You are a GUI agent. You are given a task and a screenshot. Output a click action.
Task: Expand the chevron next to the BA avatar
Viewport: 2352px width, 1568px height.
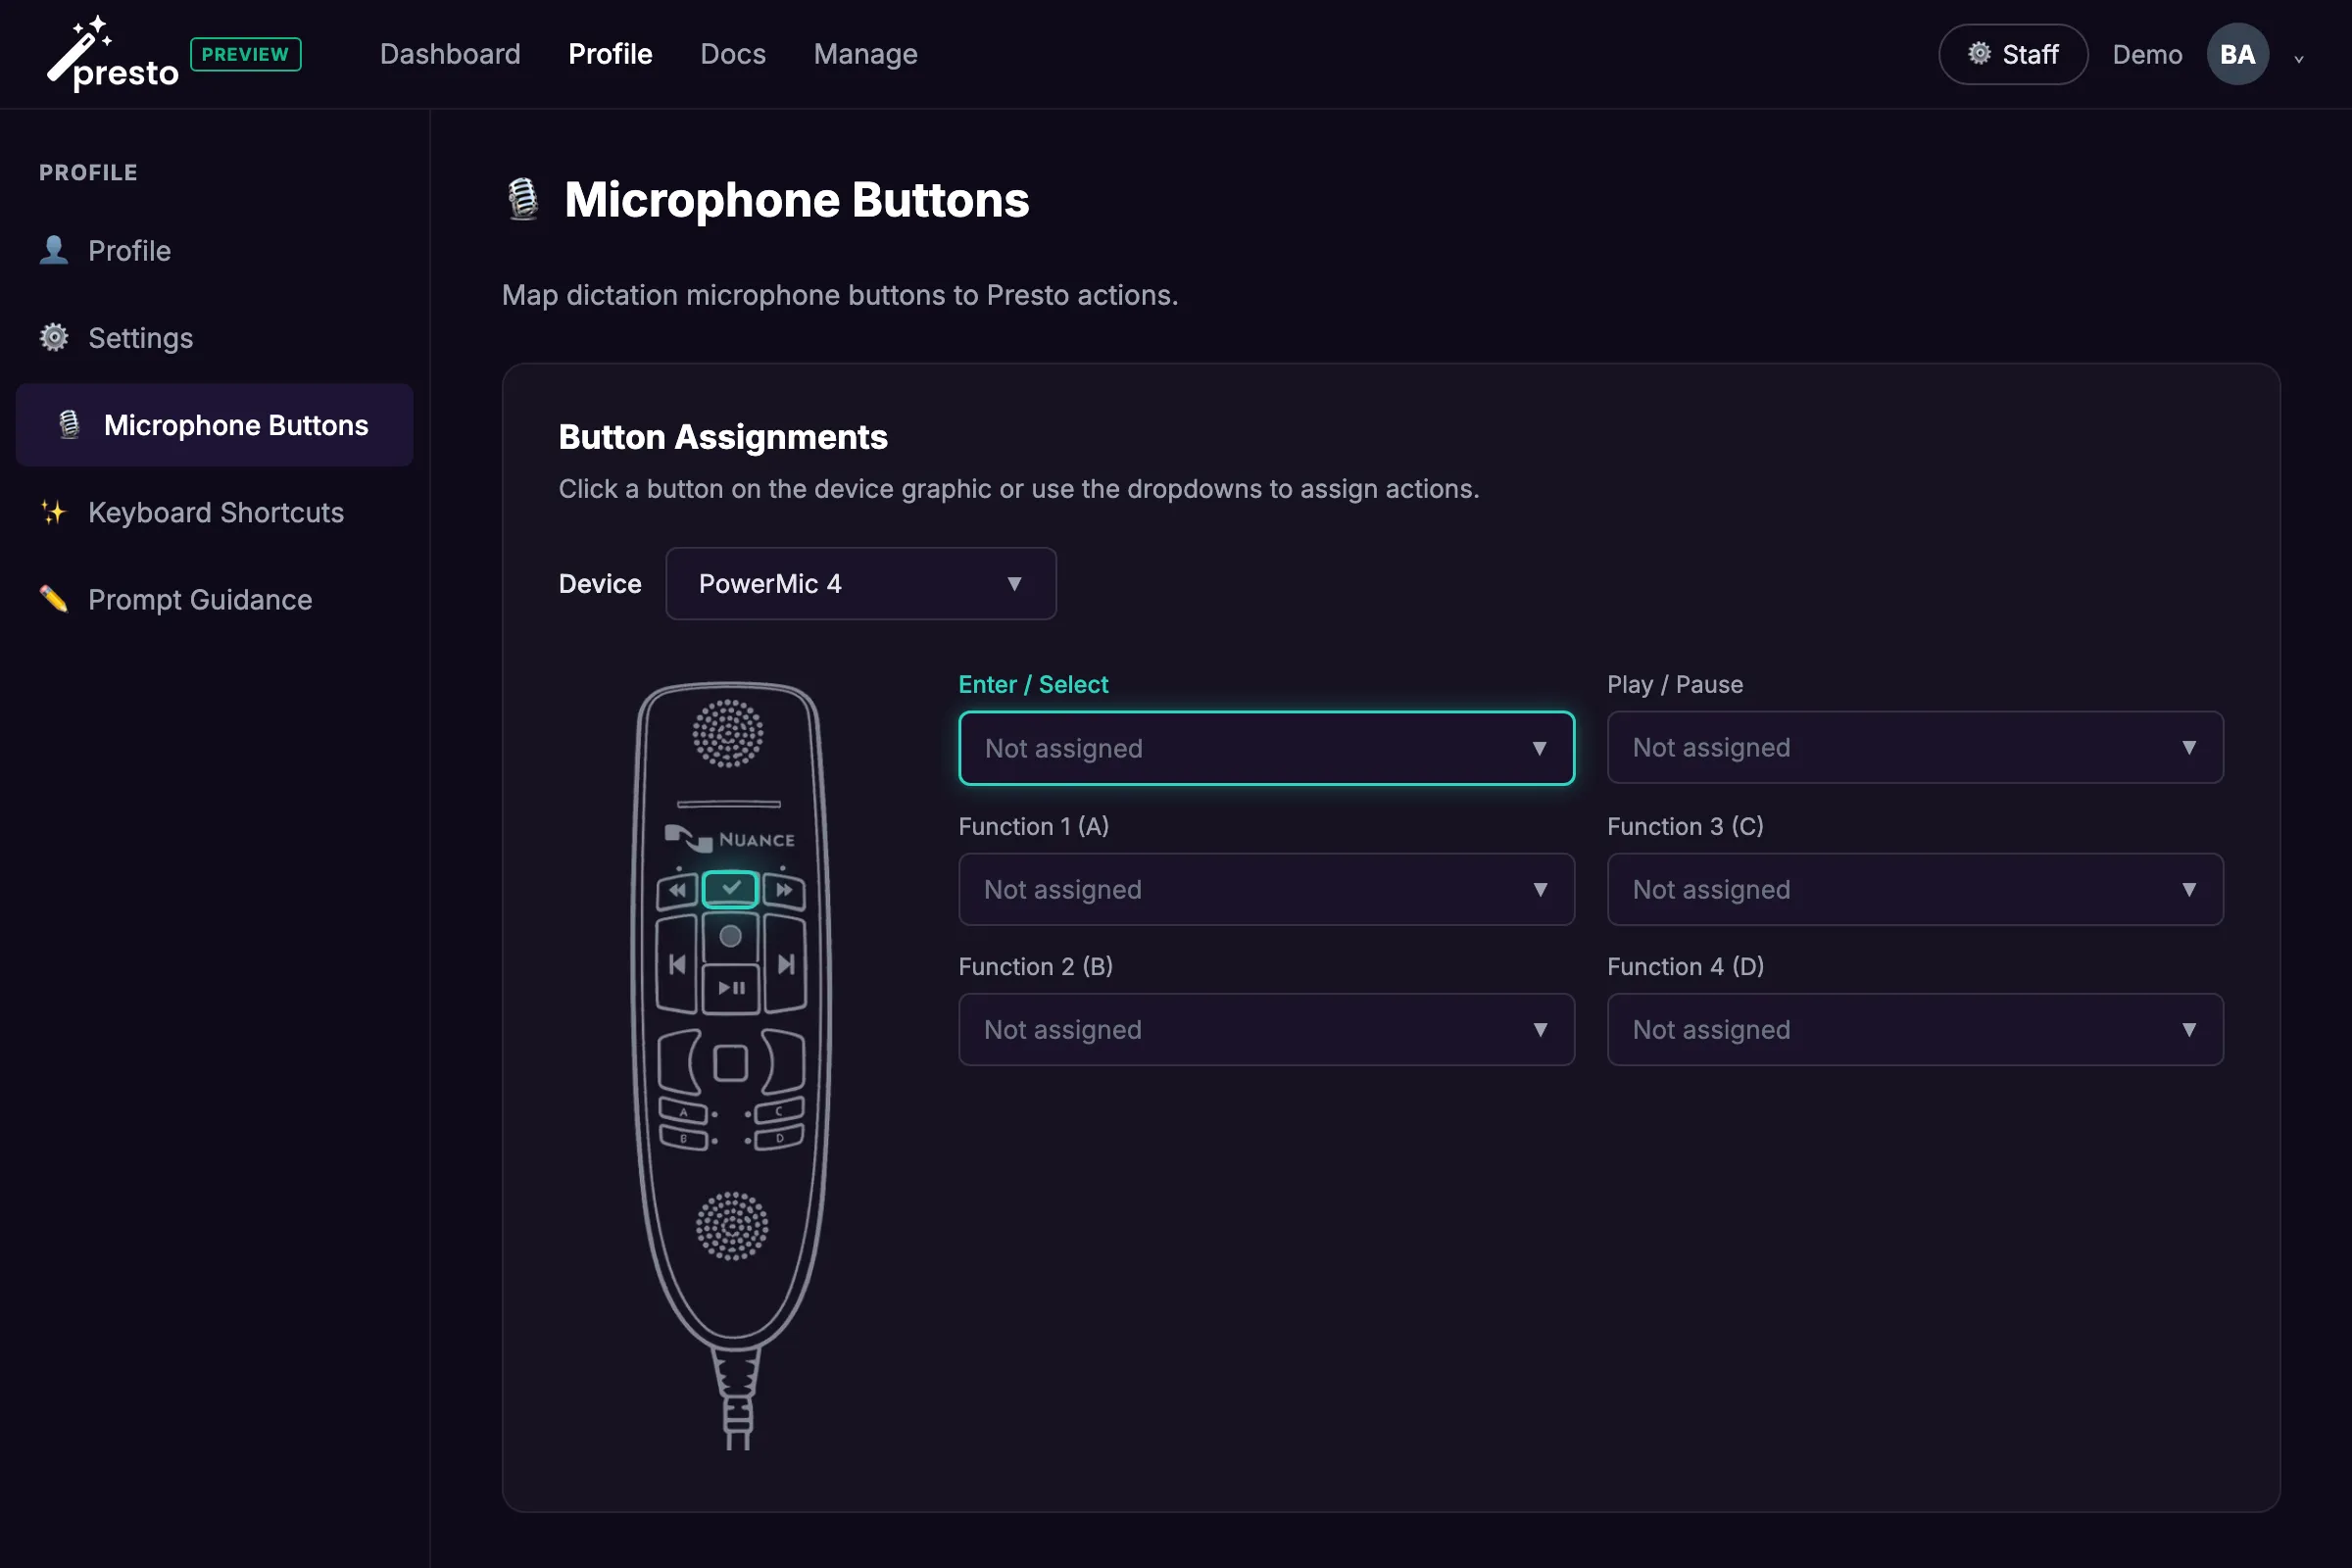coord(2298,60)
